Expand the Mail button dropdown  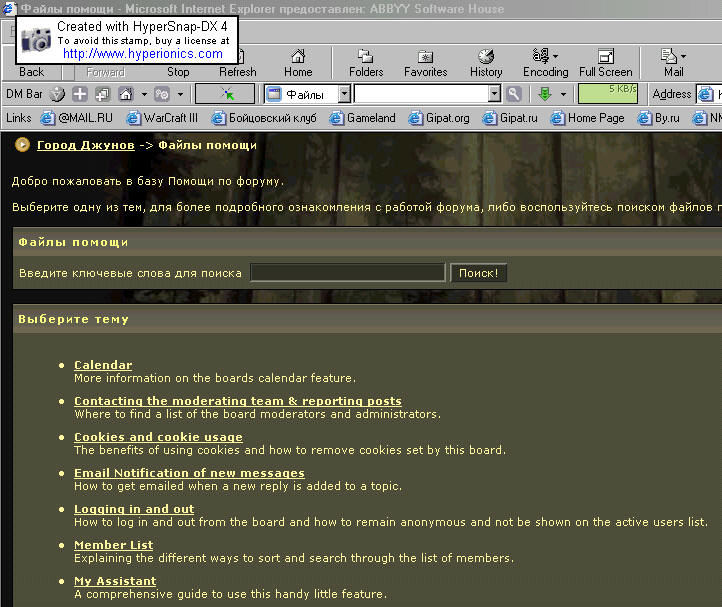[684, 56]
